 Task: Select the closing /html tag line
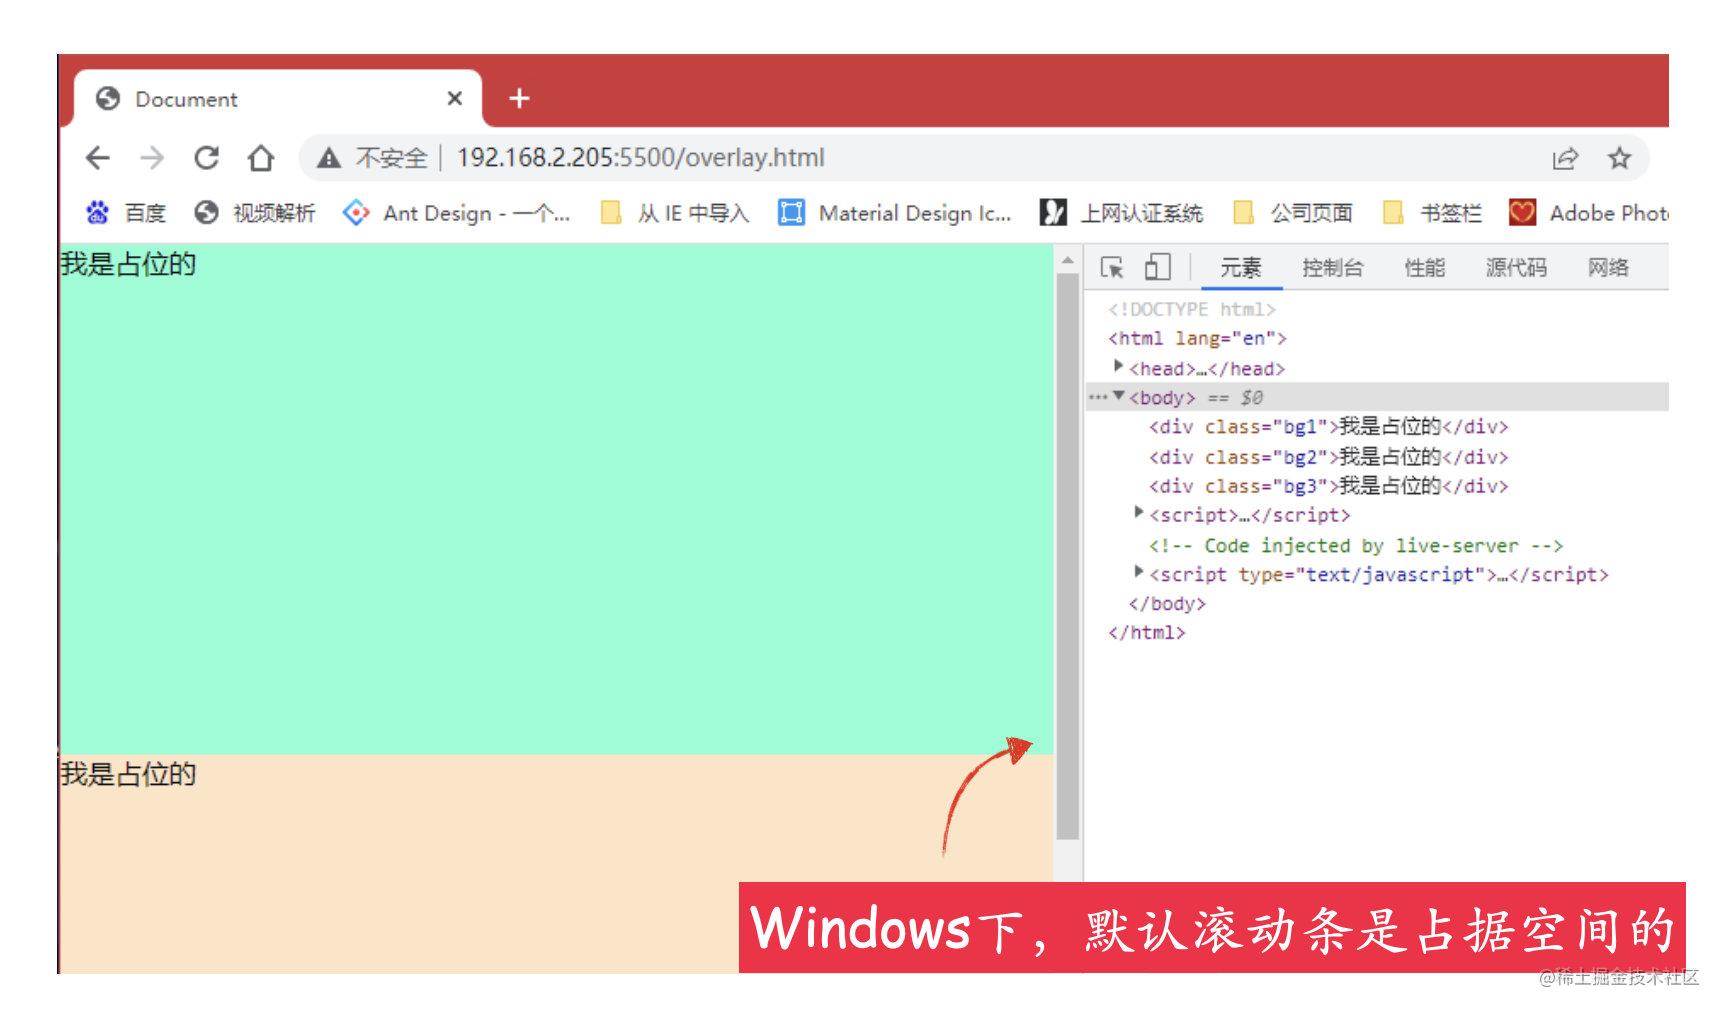click(x=1147, y=633)
